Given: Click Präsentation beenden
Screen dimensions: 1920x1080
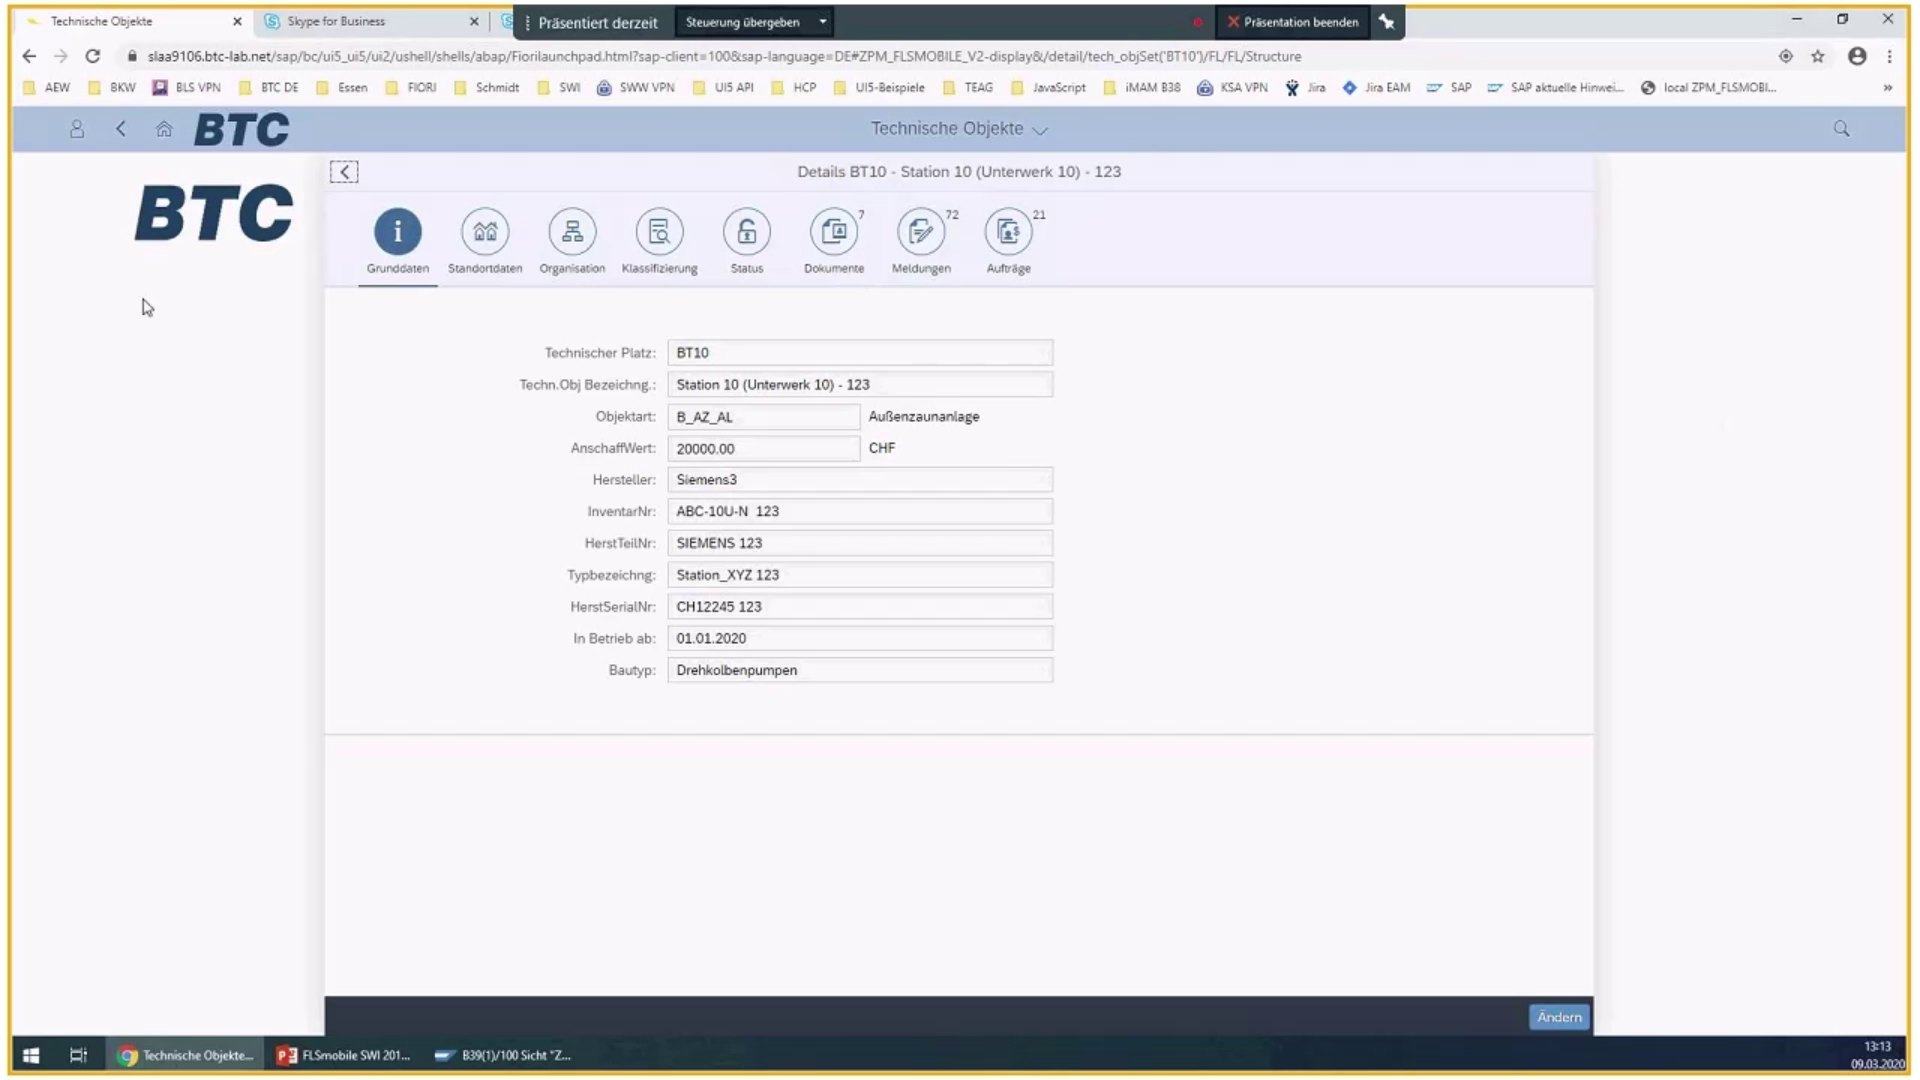Looking at the screenshot, I should point(1293,21).
